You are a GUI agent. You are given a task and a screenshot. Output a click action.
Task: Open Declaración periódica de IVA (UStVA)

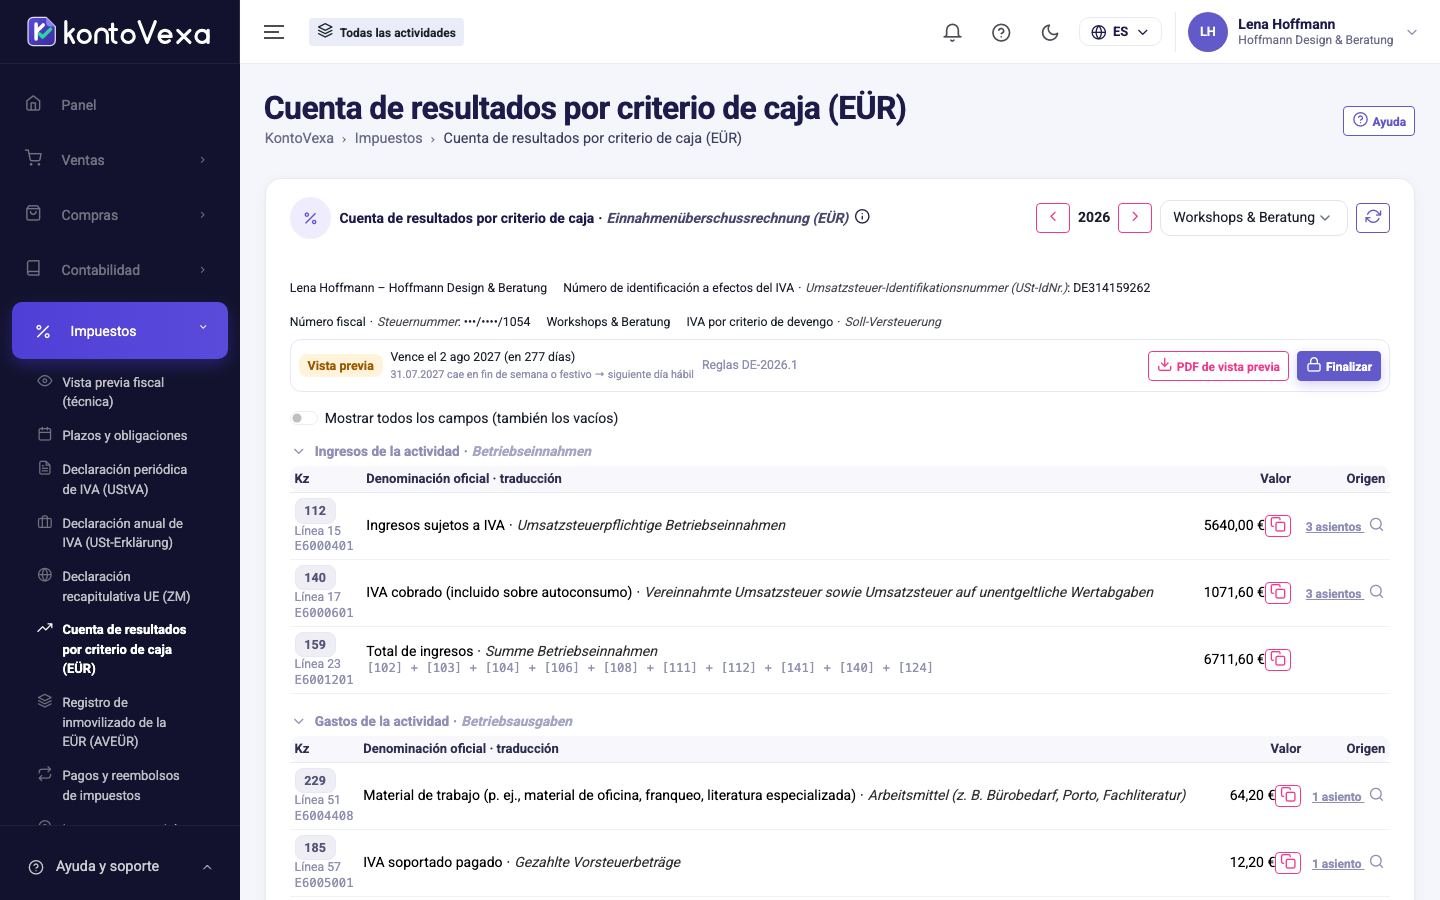click(124, 479)
